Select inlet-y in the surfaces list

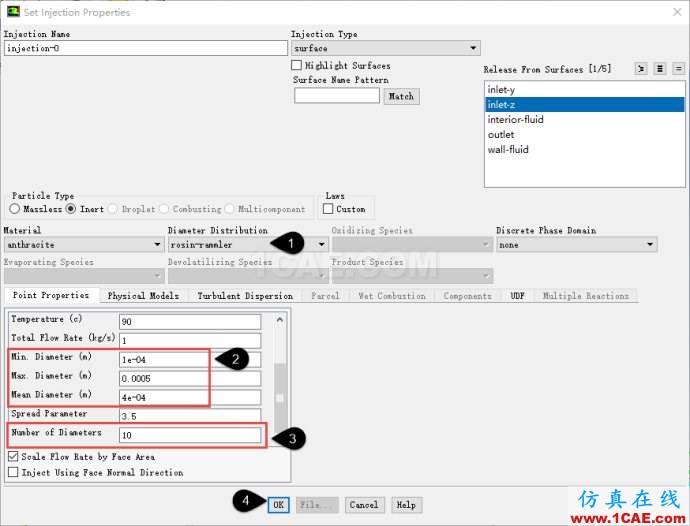click(584, 89)
